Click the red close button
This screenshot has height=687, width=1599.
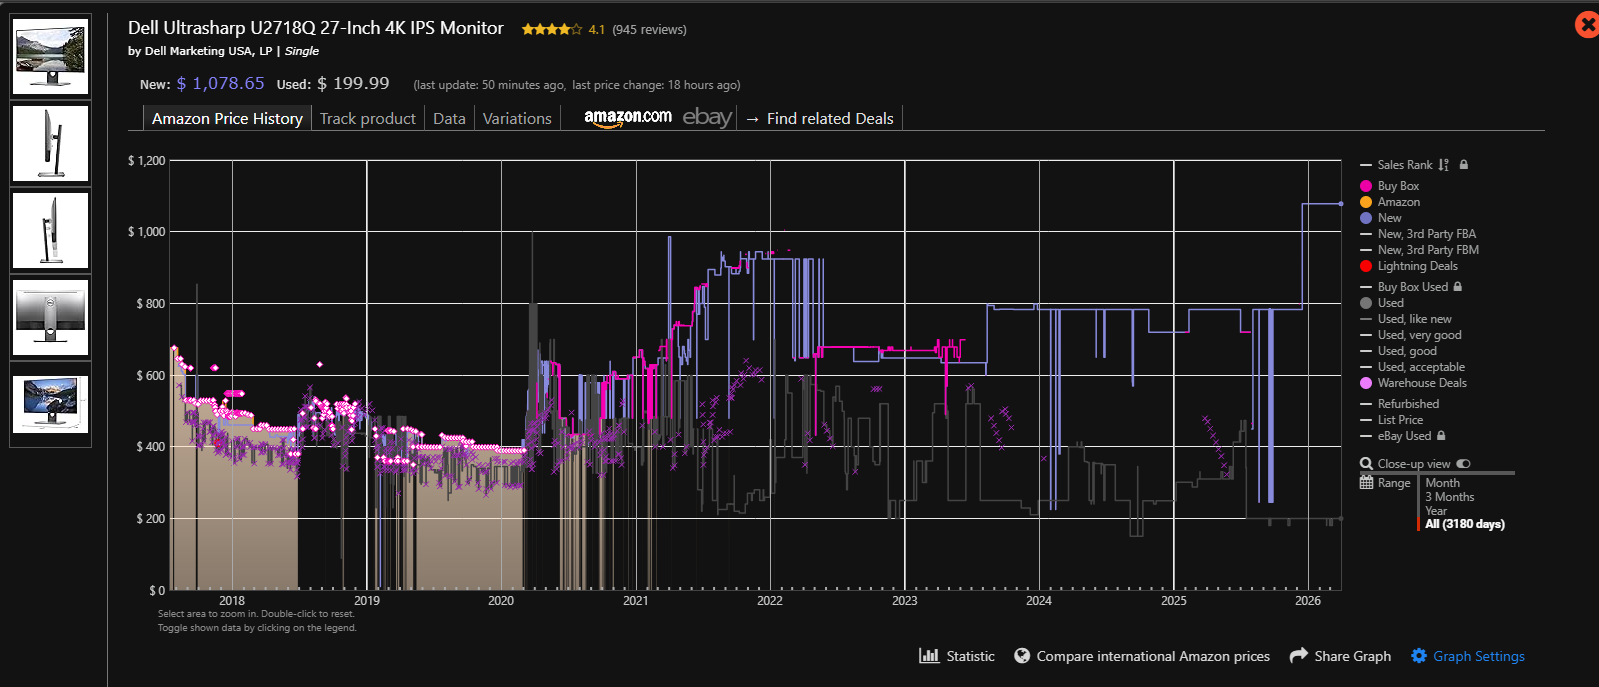[x=1587, y=24]
